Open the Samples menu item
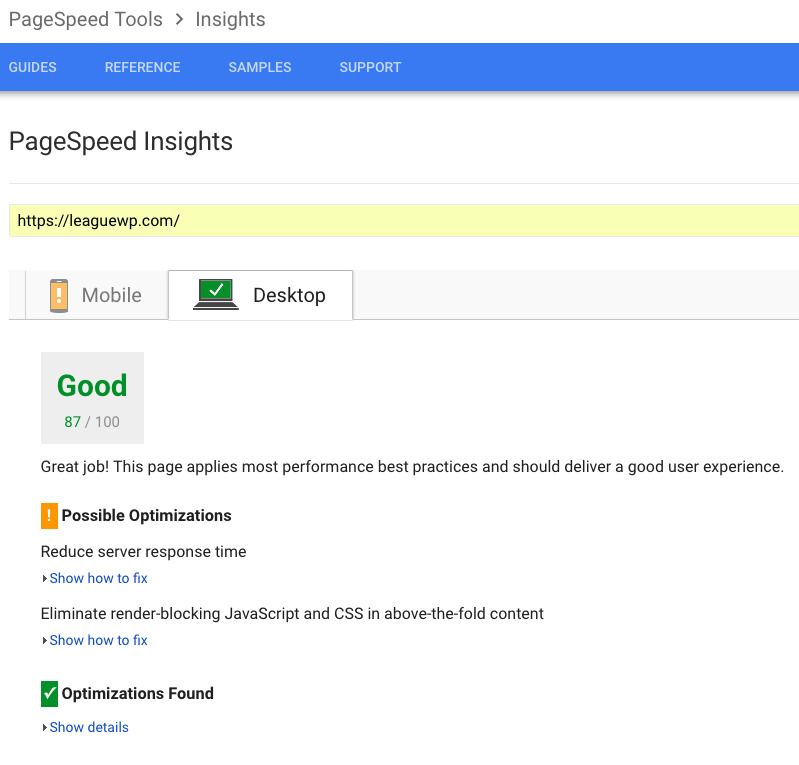The height and width of the screenshot is (765, 799). coord(260,67)
